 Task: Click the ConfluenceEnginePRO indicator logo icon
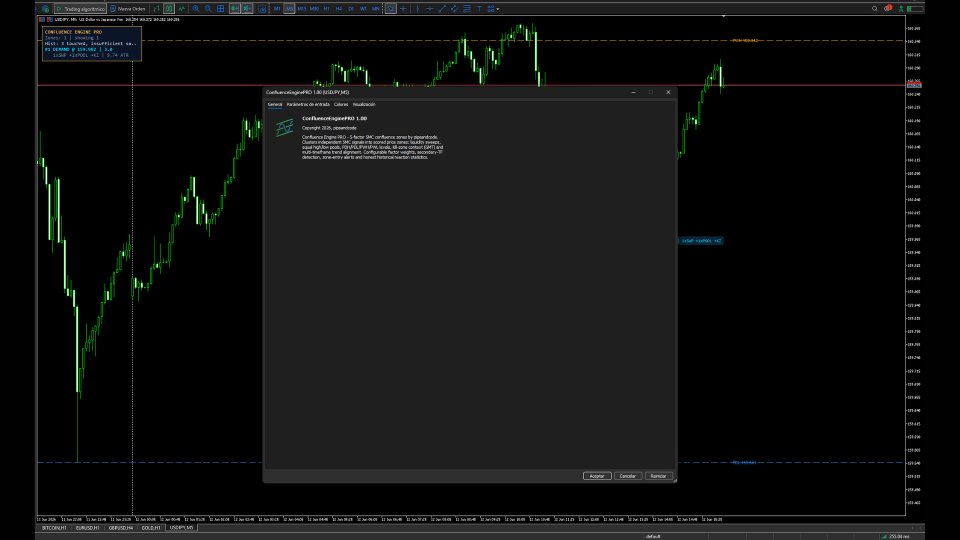click(x=284, y=127)
